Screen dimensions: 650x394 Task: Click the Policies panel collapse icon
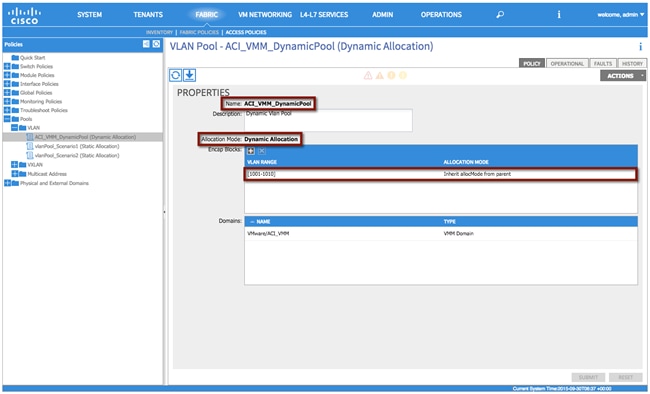click(146, 44)
